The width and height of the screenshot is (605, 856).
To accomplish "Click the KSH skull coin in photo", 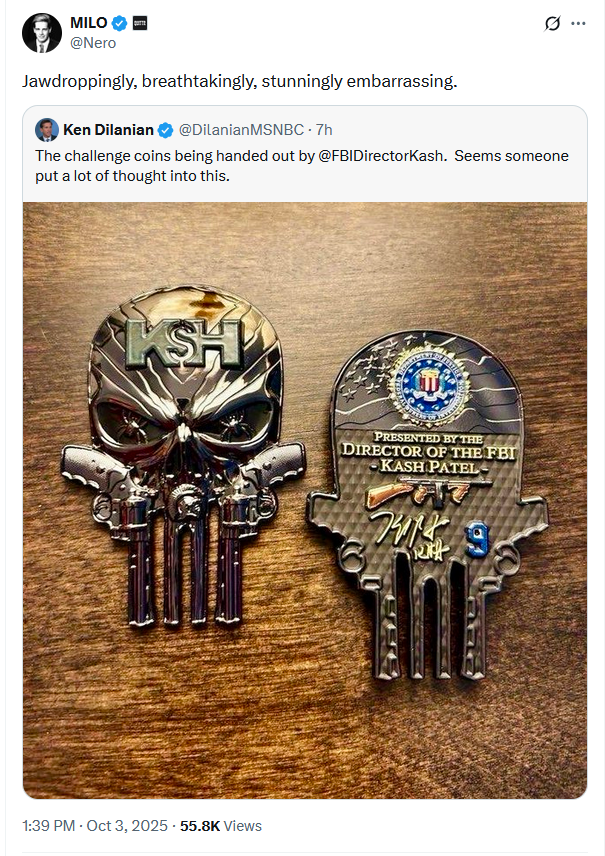I will [x=184, y=455].
